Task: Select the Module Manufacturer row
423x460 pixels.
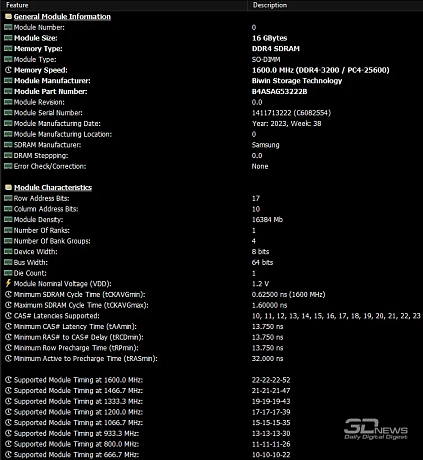Action: 211,81
